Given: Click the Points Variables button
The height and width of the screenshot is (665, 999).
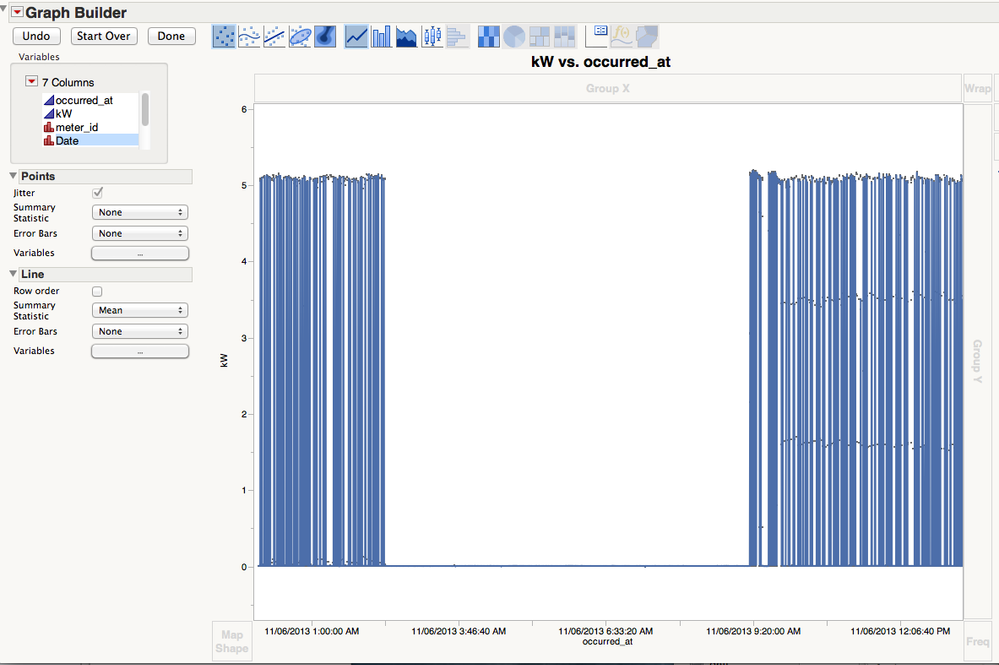Looking at the screenshot, I should point(140,254).
